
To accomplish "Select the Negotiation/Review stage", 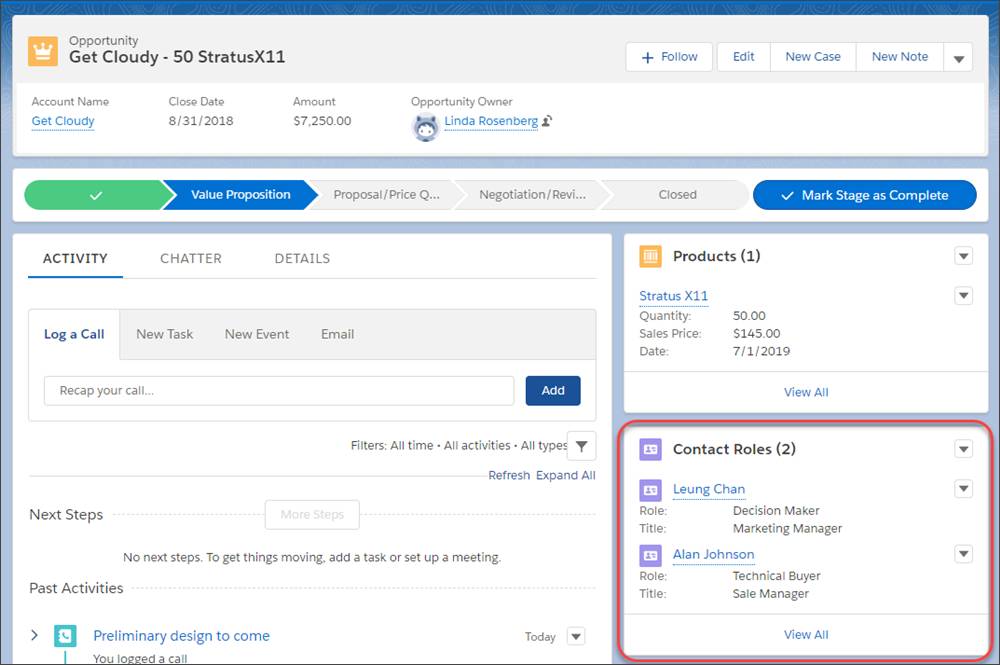I will (533, 195).
